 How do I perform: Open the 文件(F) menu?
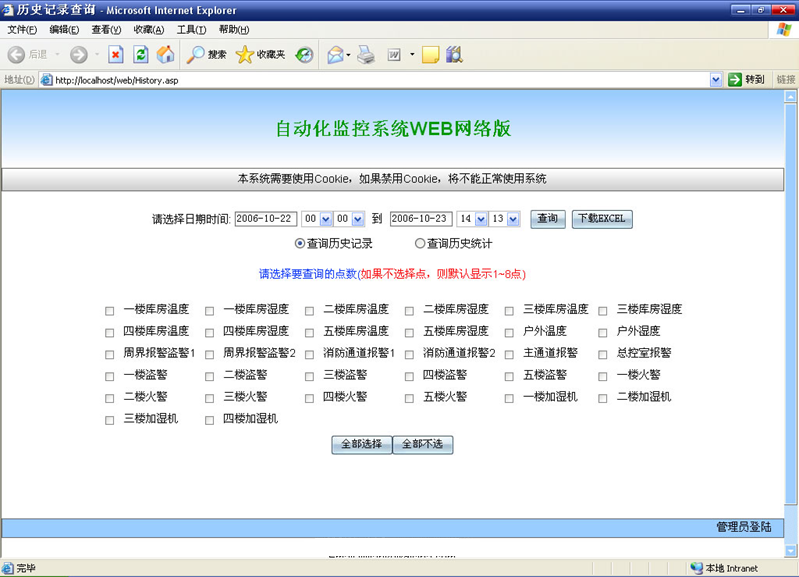[x=22, y=30]
